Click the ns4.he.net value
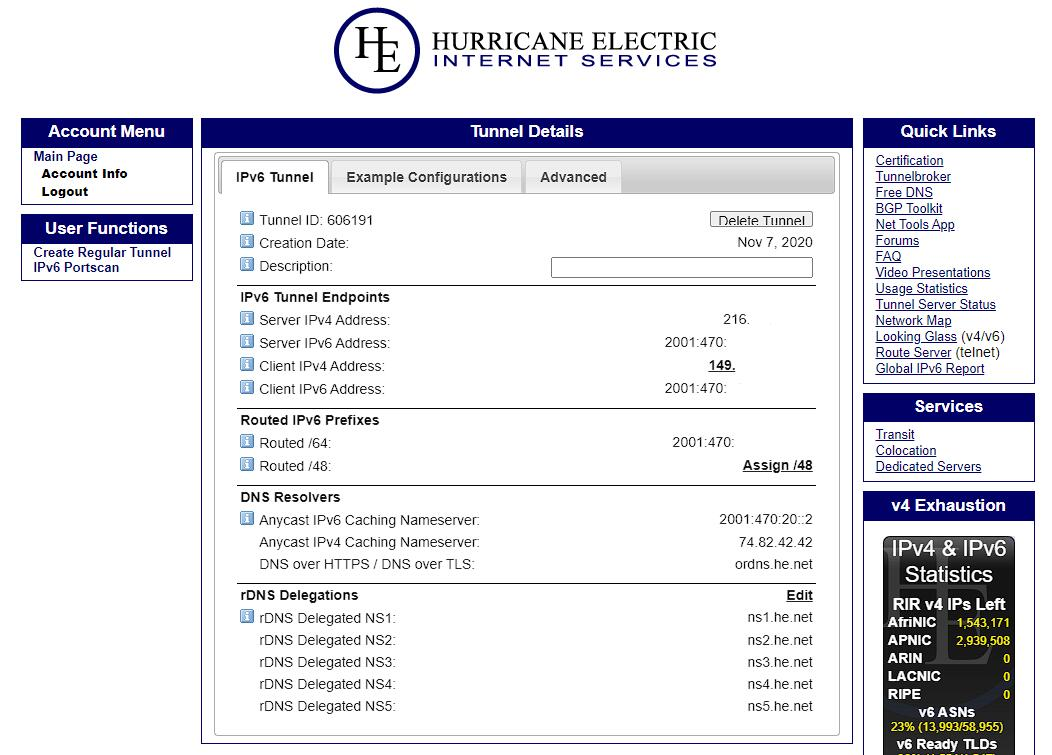The image size is (1052, 755). point(780,685)
